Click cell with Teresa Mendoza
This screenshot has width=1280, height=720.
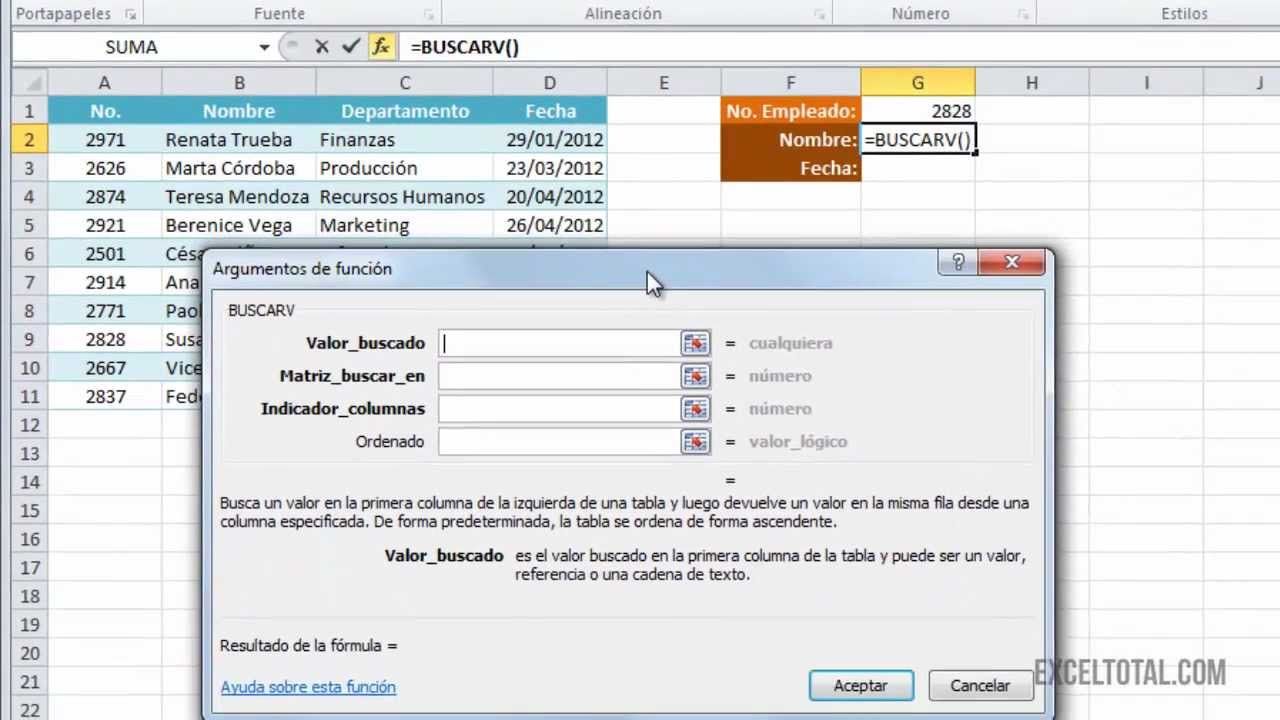(x=239, y=197)
